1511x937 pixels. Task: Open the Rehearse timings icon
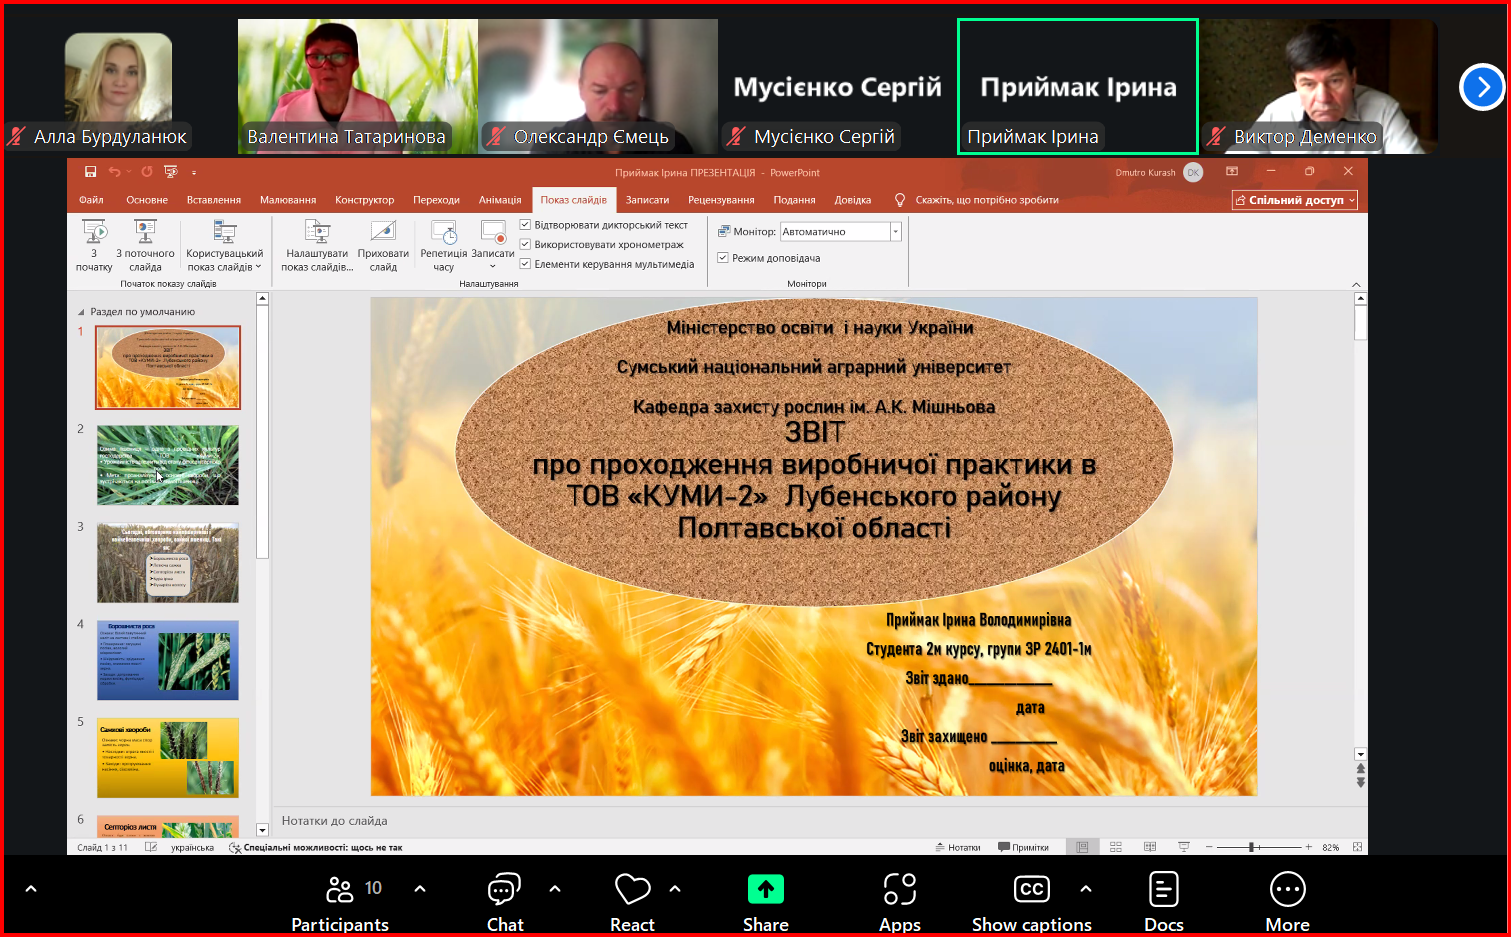pyautogui.click(x=444, y=233)
